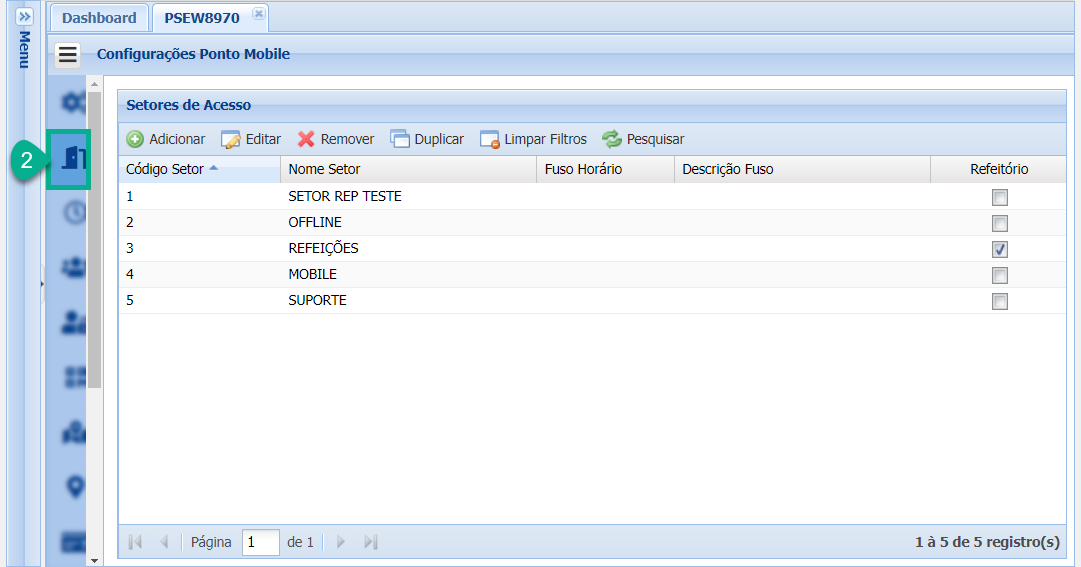Go to last page icon
The width and height of the screenshot is (1081, 567).
(x=371, y=542)
